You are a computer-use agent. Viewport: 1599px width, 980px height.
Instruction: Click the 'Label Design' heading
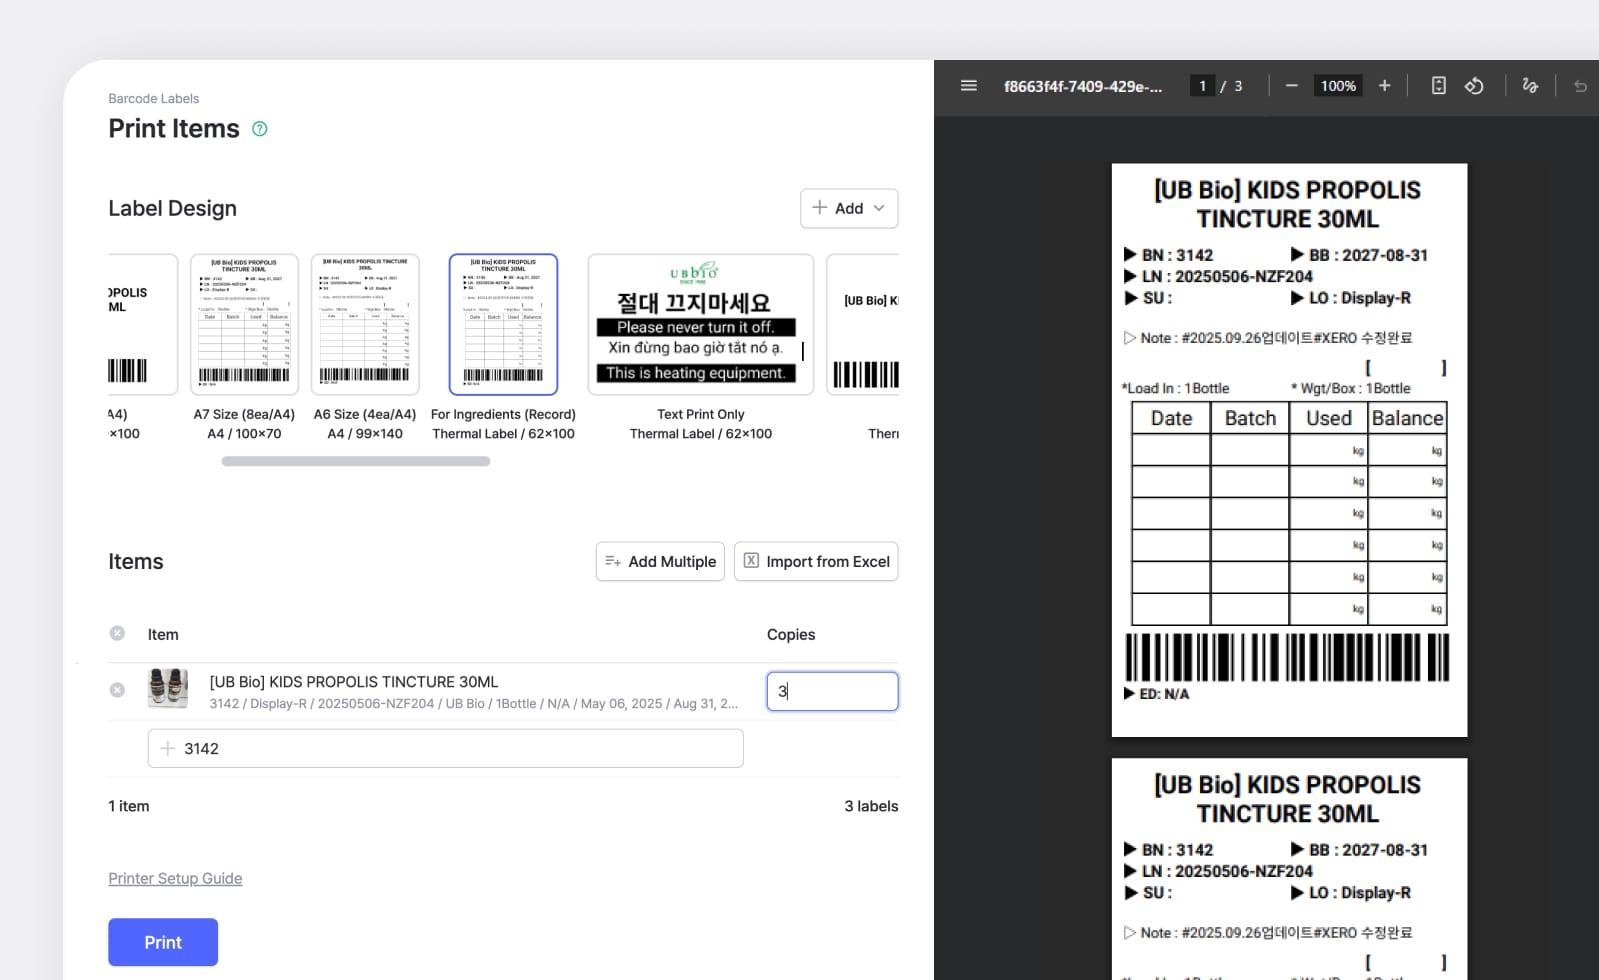click(x=172, y=208)
